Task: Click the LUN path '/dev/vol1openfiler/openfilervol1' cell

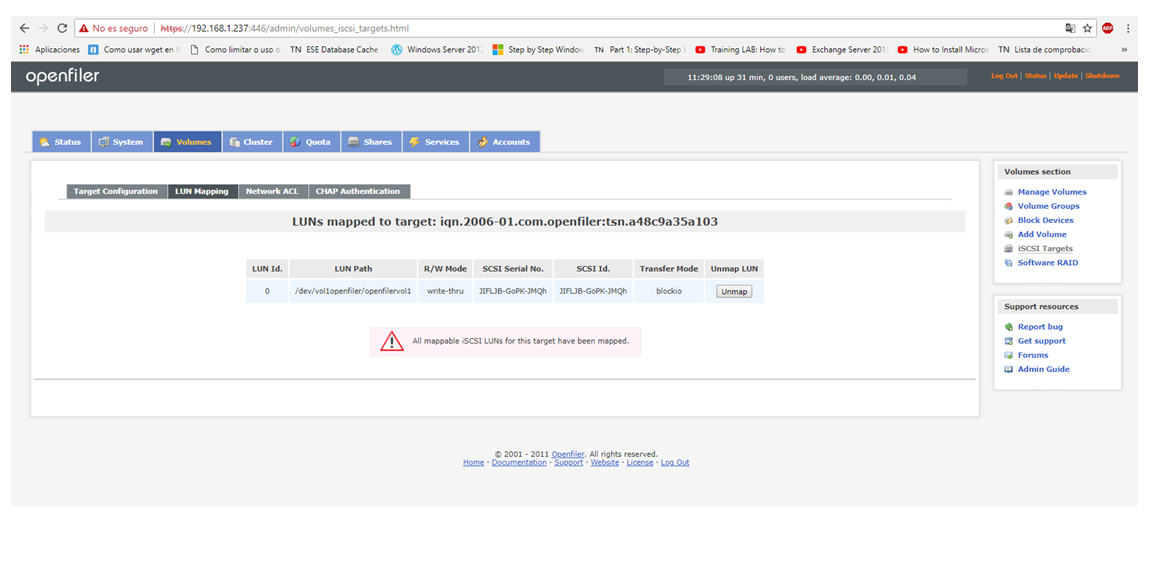Action: tap(352, 291)
